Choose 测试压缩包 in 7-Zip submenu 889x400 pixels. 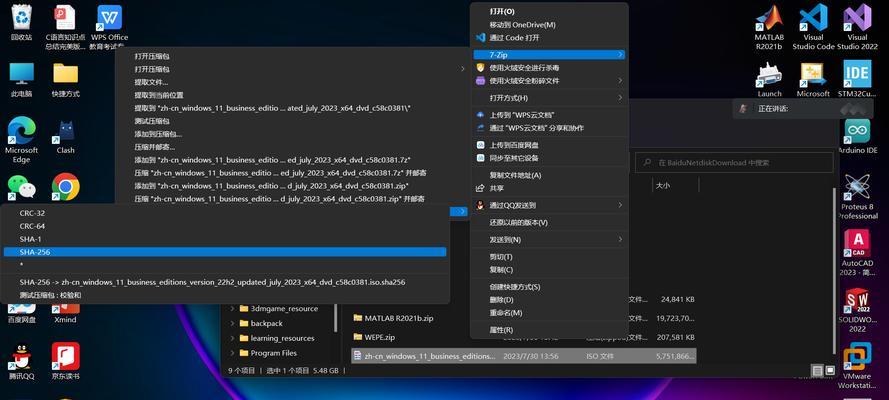tap(292, 121)
